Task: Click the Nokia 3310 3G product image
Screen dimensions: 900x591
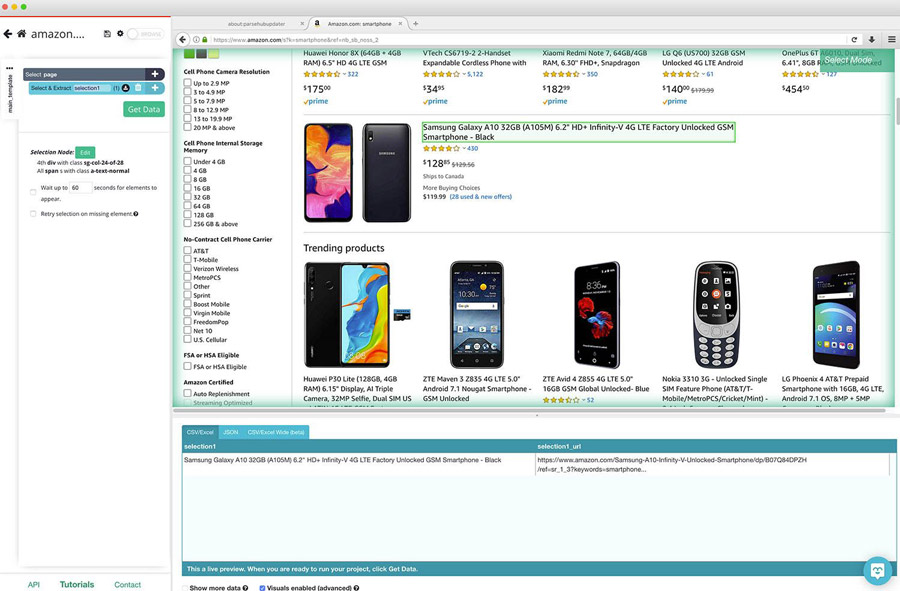Action: [x=716, y=314]
